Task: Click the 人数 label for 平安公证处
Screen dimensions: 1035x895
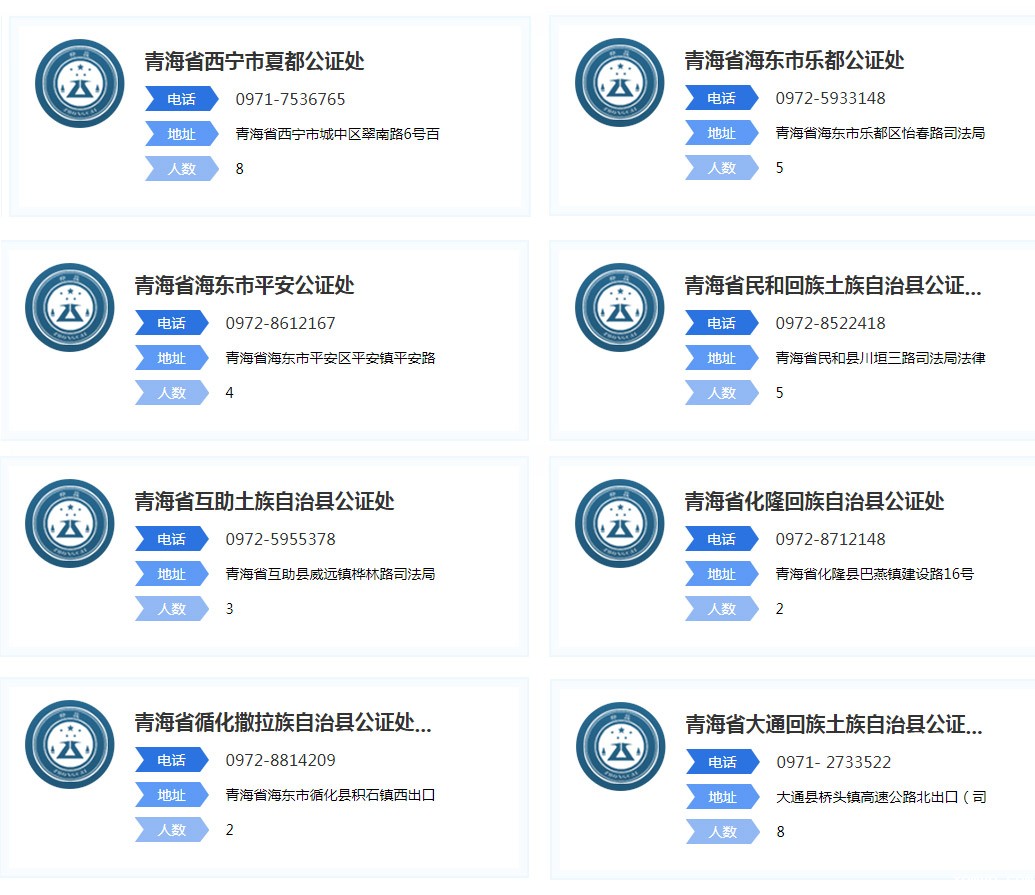Action: pos(171,393)
